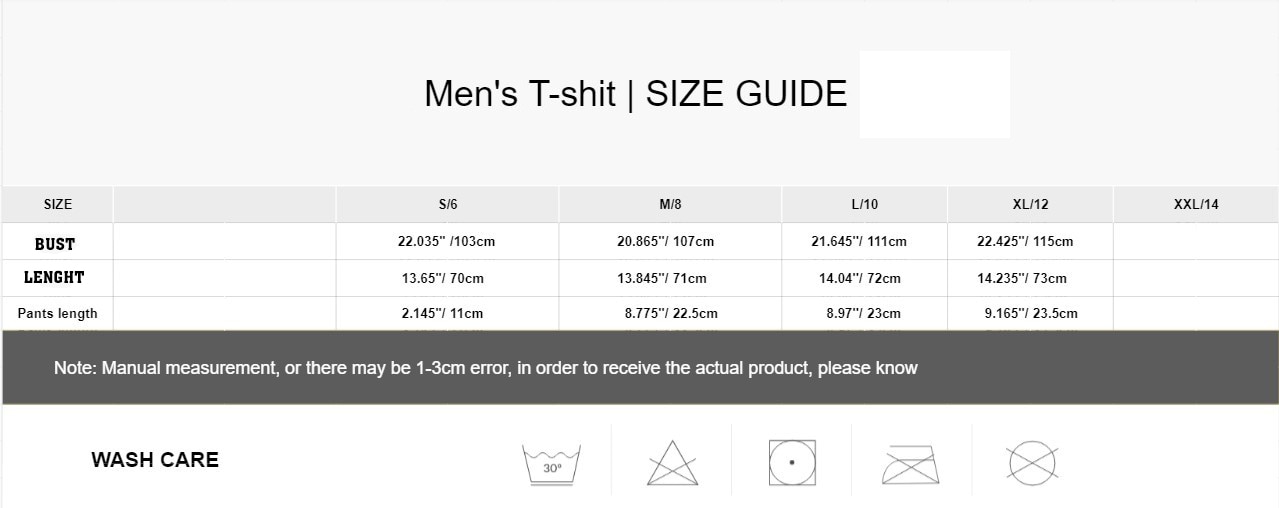Click the do-not-dry-clean circle icon

tap(1032, 462)
